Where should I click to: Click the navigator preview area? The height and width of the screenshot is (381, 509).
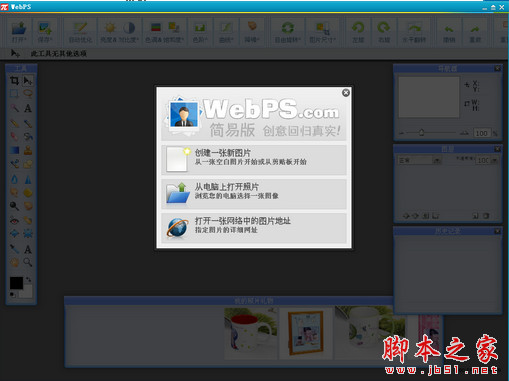[x=429, y=97]
